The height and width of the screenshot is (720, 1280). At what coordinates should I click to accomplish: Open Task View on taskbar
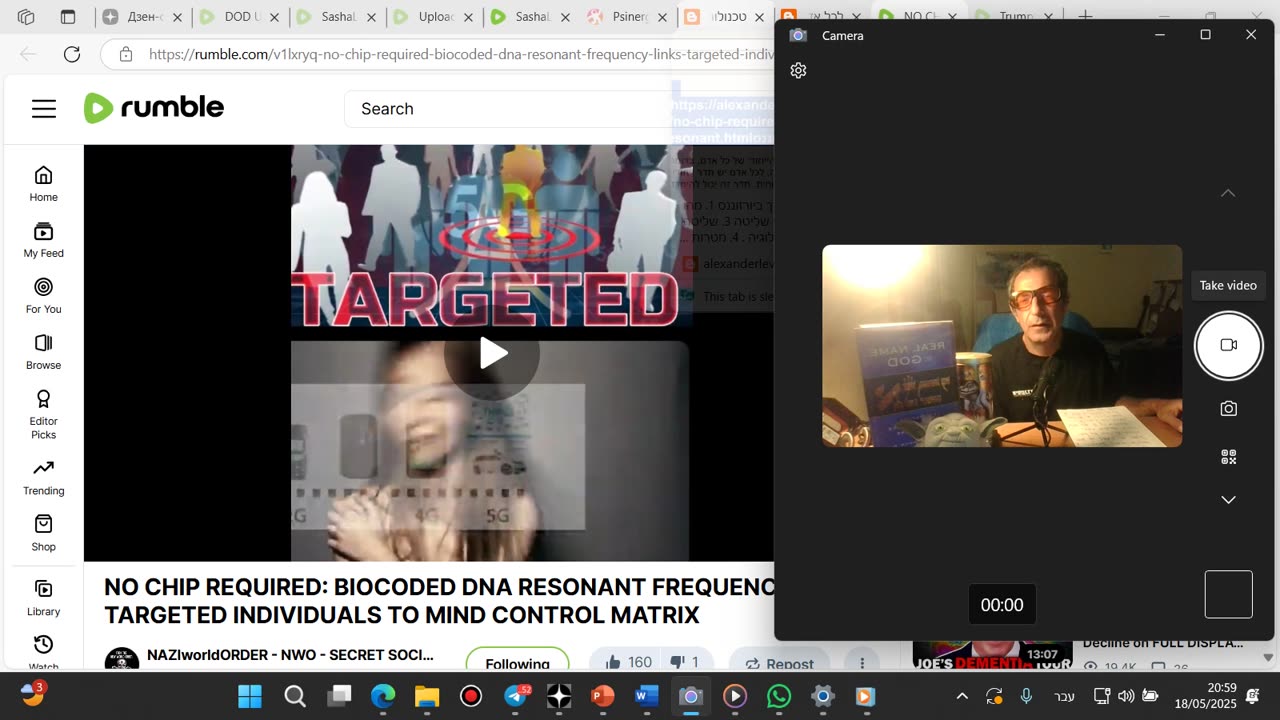pyautogui.click(x=340, y=696)
